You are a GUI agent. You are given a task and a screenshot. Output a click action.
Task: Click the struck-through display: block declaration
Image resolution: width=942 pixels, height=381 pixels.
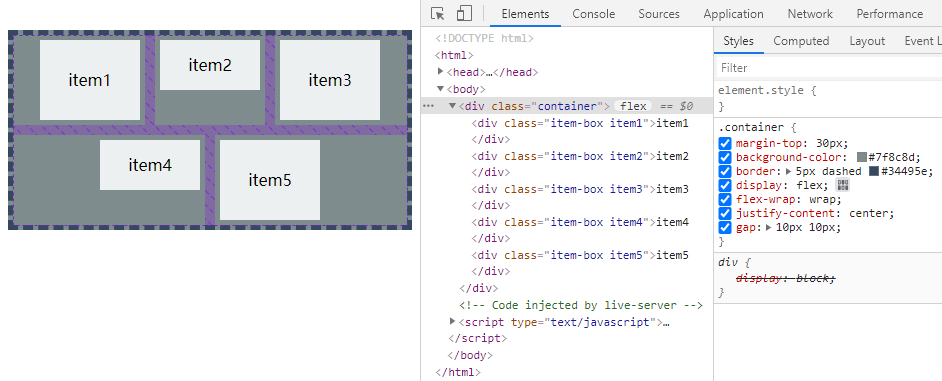[786, 278]
